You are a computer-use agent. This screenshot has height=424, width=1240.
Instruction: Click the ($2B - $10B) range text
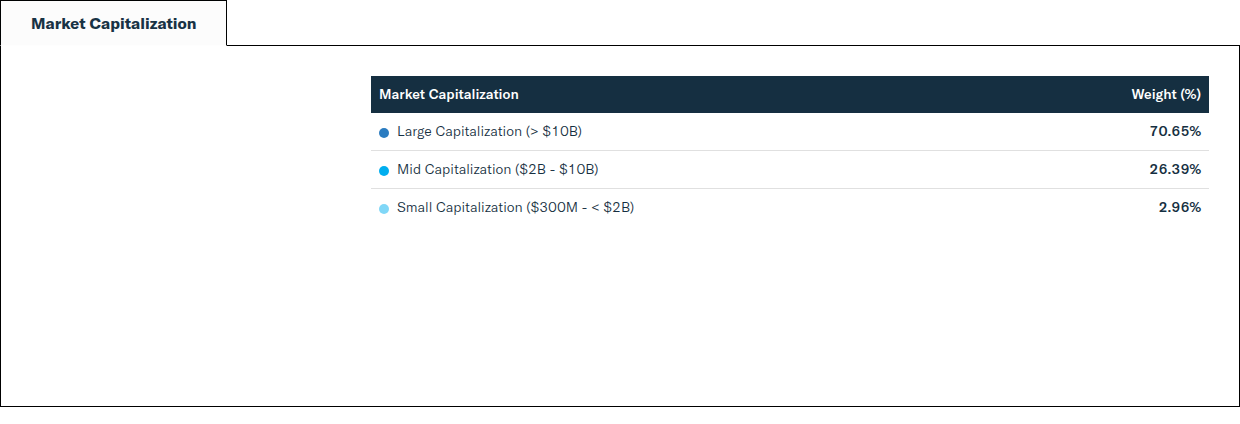(x=557, y=169)
